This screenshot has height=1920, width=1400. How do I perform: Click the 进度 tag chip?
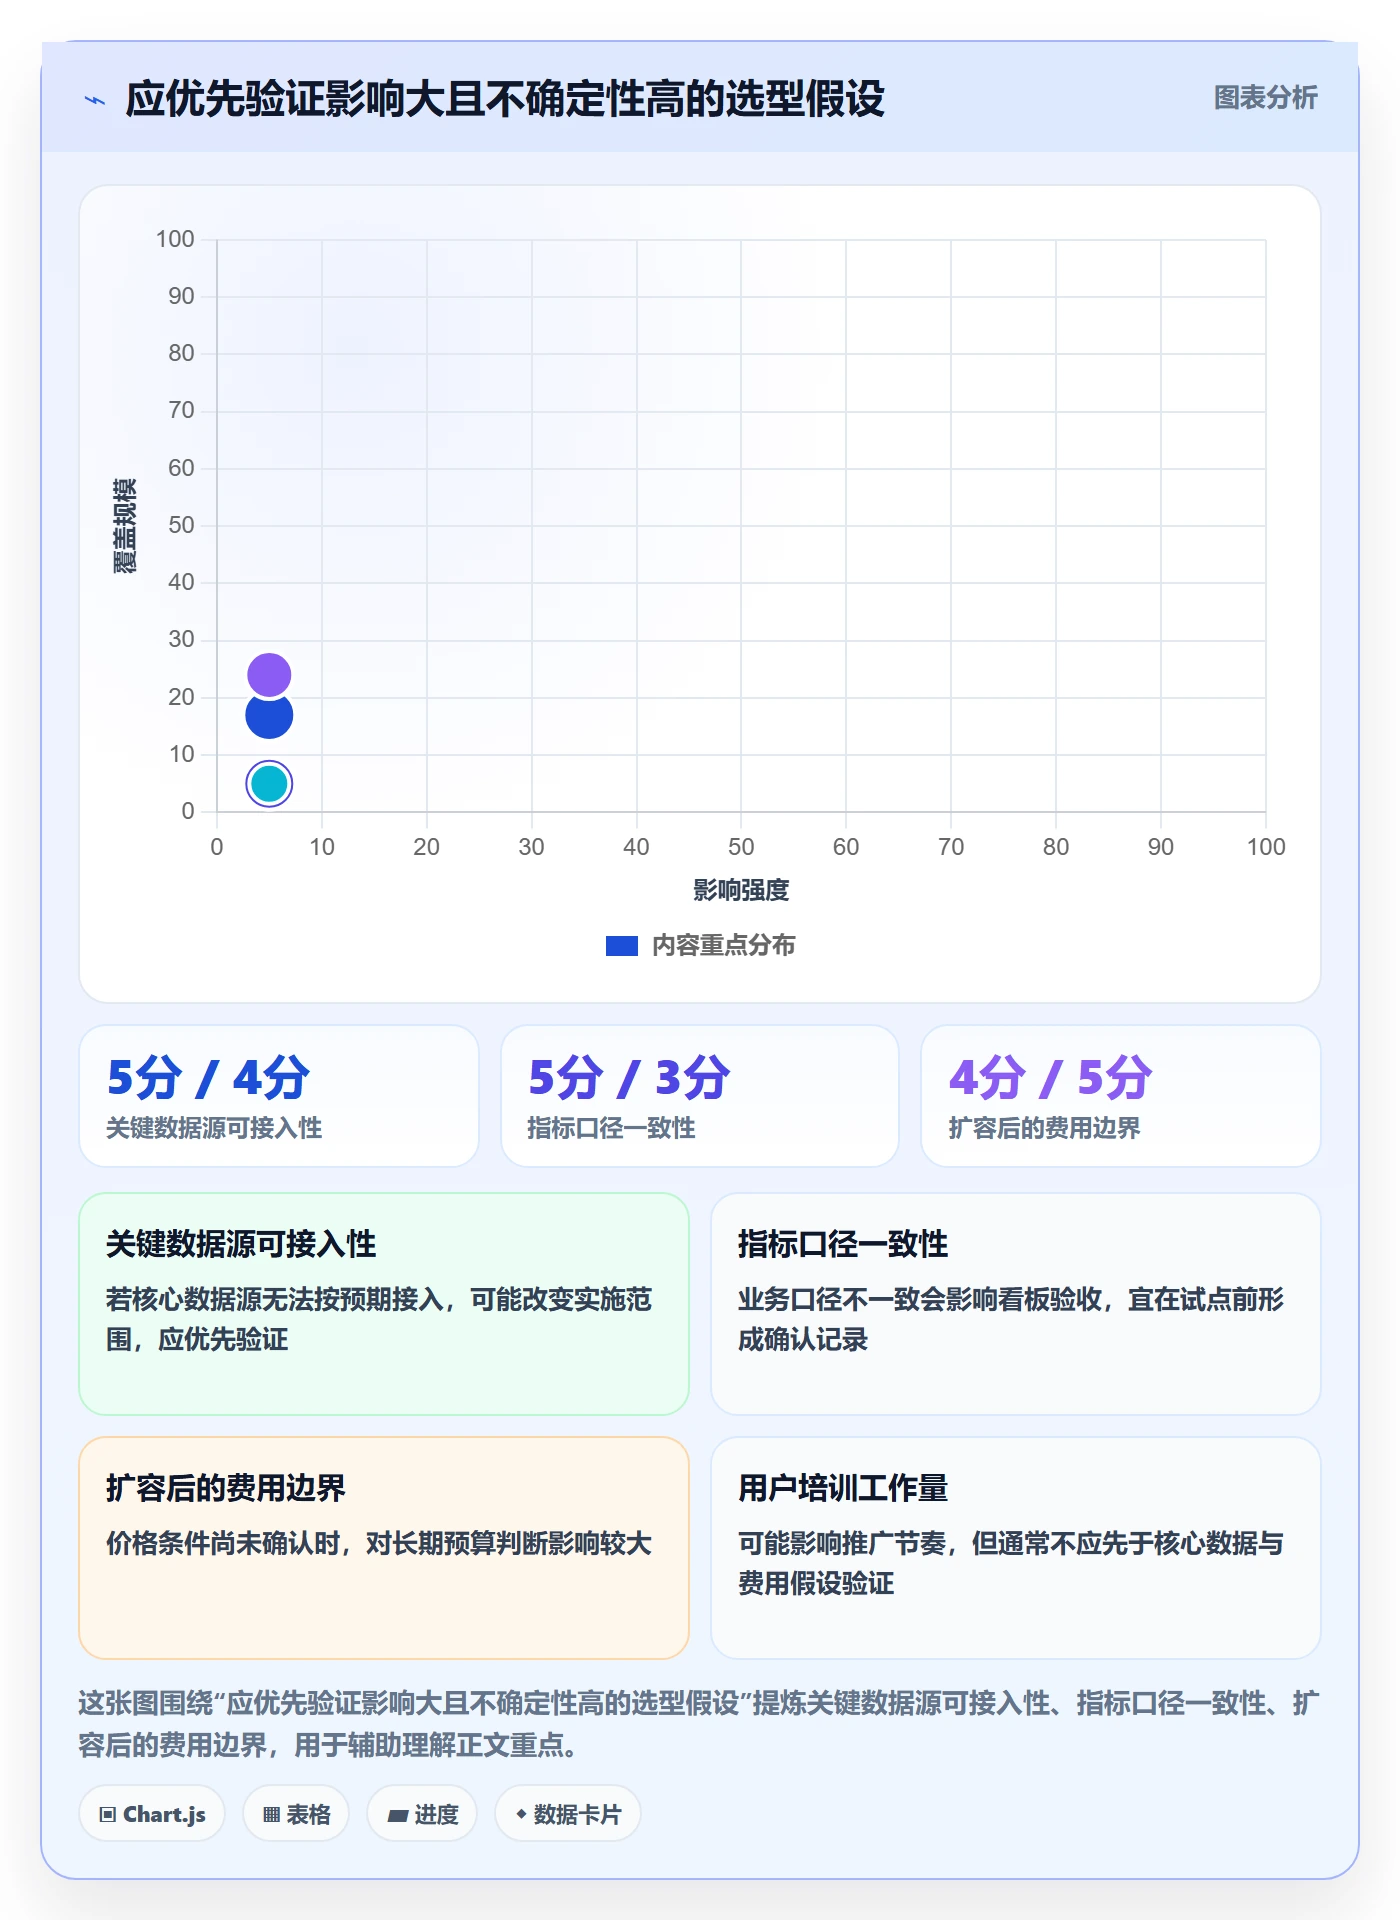422,1814
